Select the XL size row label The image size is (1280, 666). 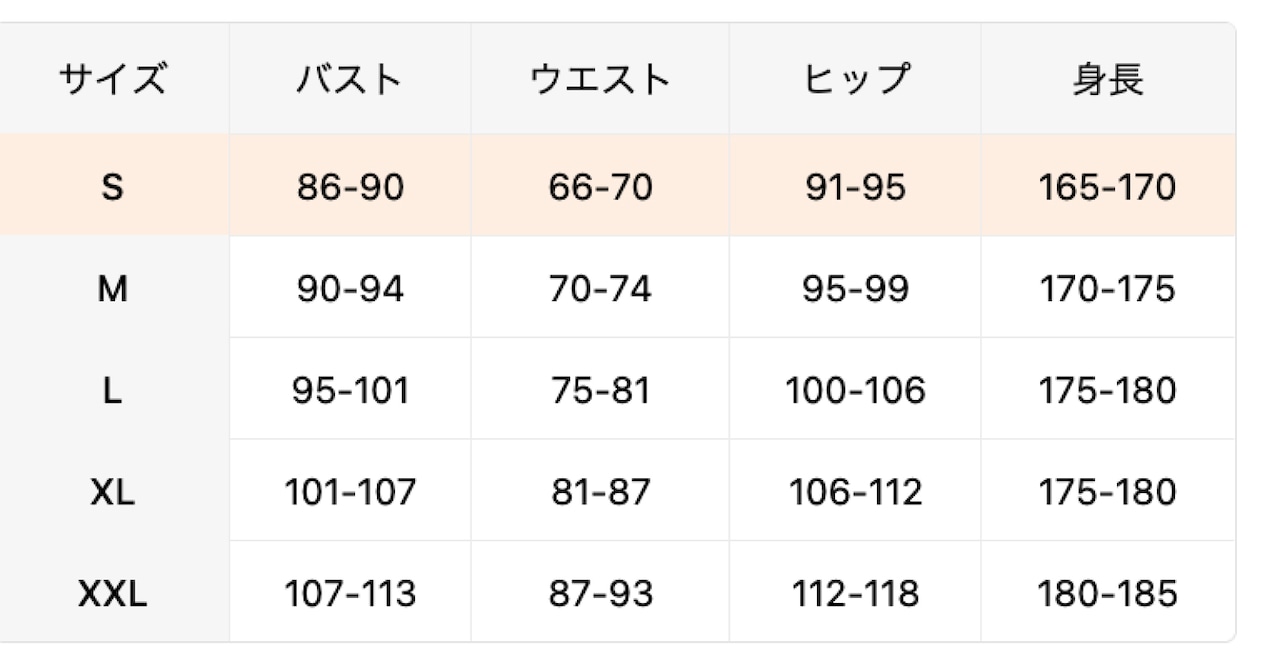[112, 492]
